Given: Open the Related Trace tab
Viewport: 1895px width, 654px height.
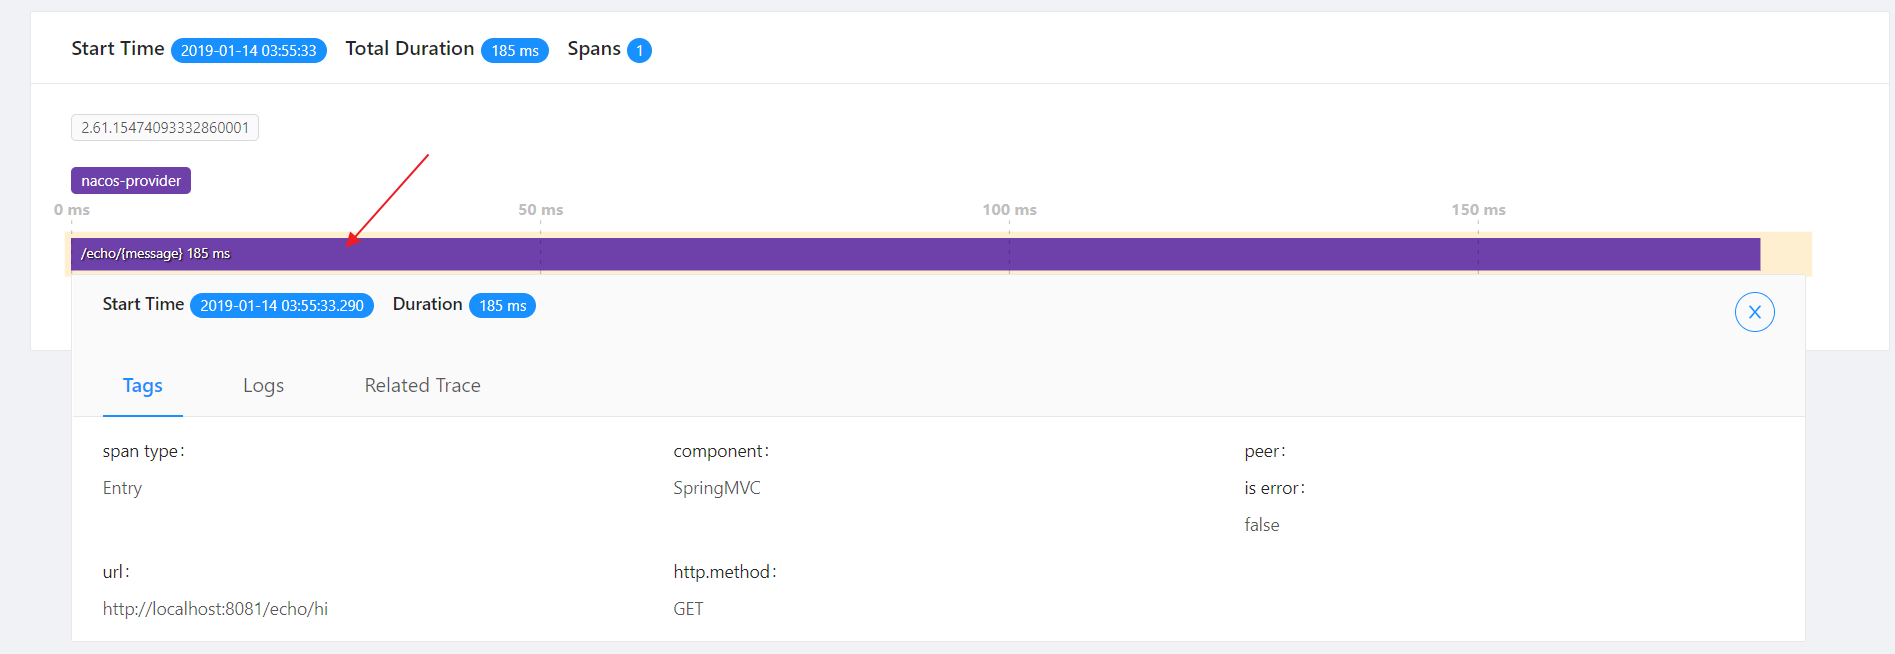Looking at the screenshot, I should tap(422, 385).
